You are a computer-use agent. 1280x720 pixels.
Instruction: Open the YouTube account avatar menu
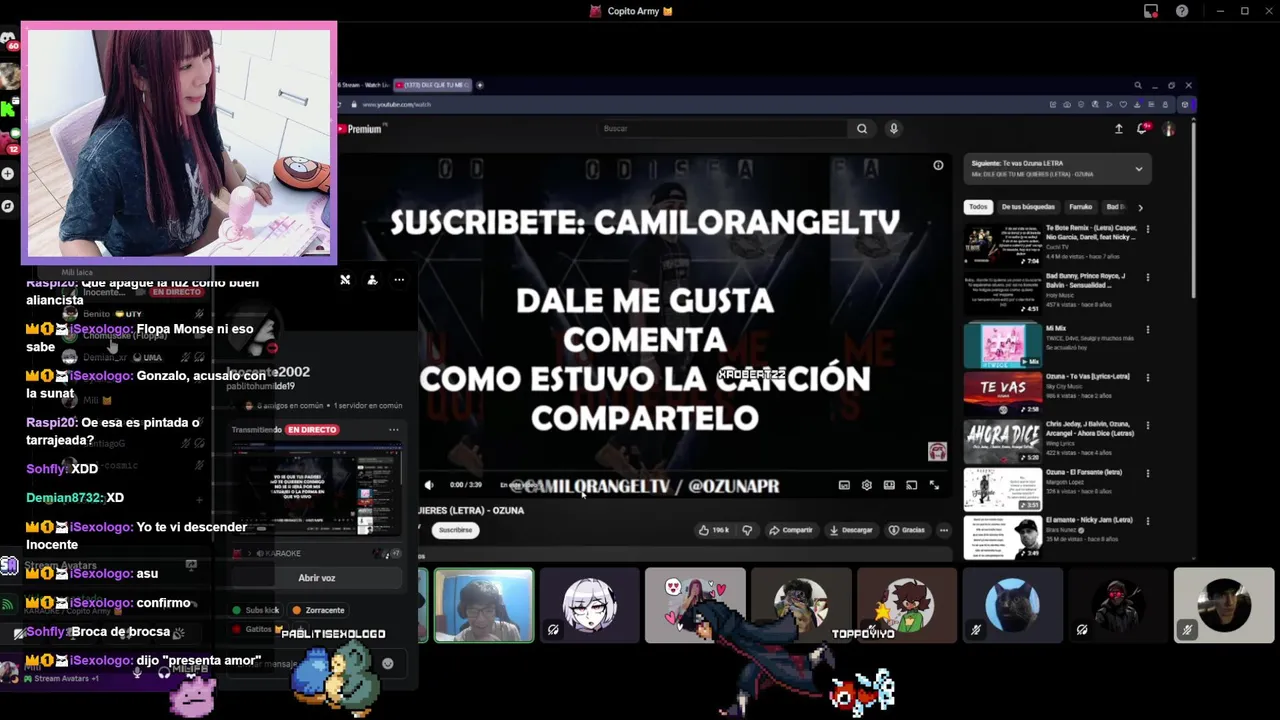[1168, 128]
